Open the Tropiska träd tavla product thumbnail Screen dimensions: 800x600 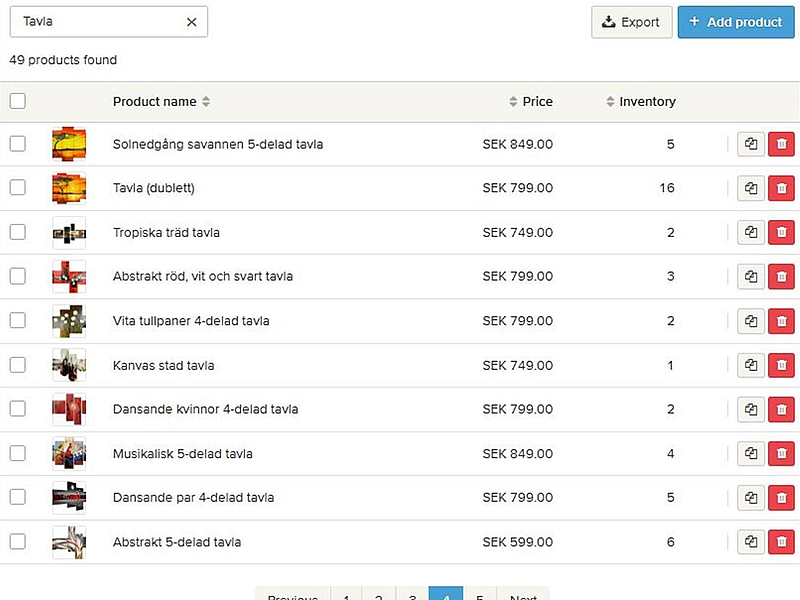coord(69,232)
